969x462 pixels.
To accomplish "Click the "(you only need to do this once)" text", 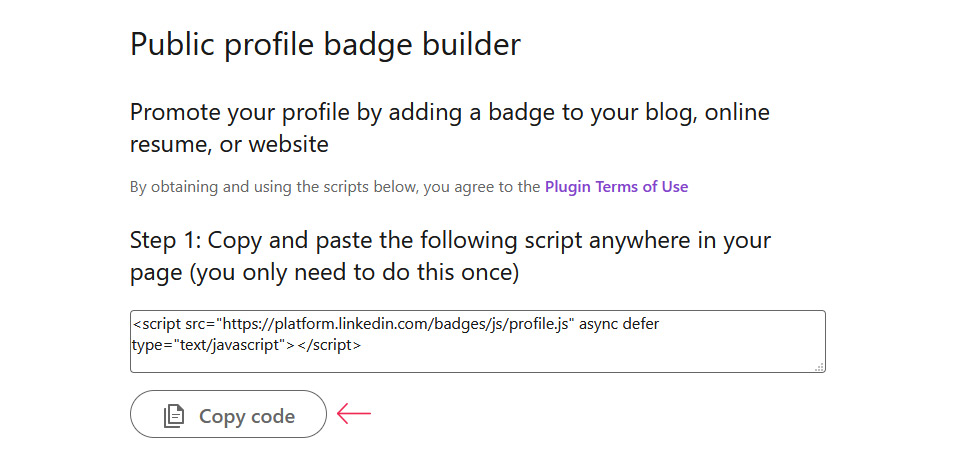I will click(x=353, y=272).
